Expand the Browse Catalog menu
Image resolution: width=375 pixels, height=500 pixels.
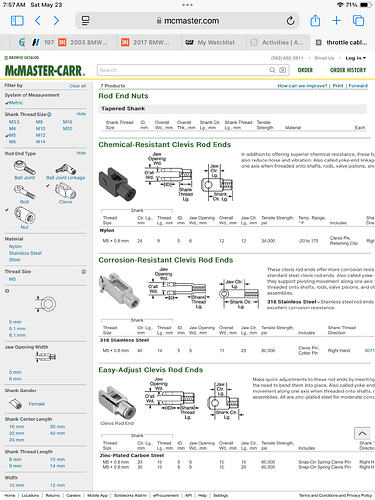coord(22,58)
